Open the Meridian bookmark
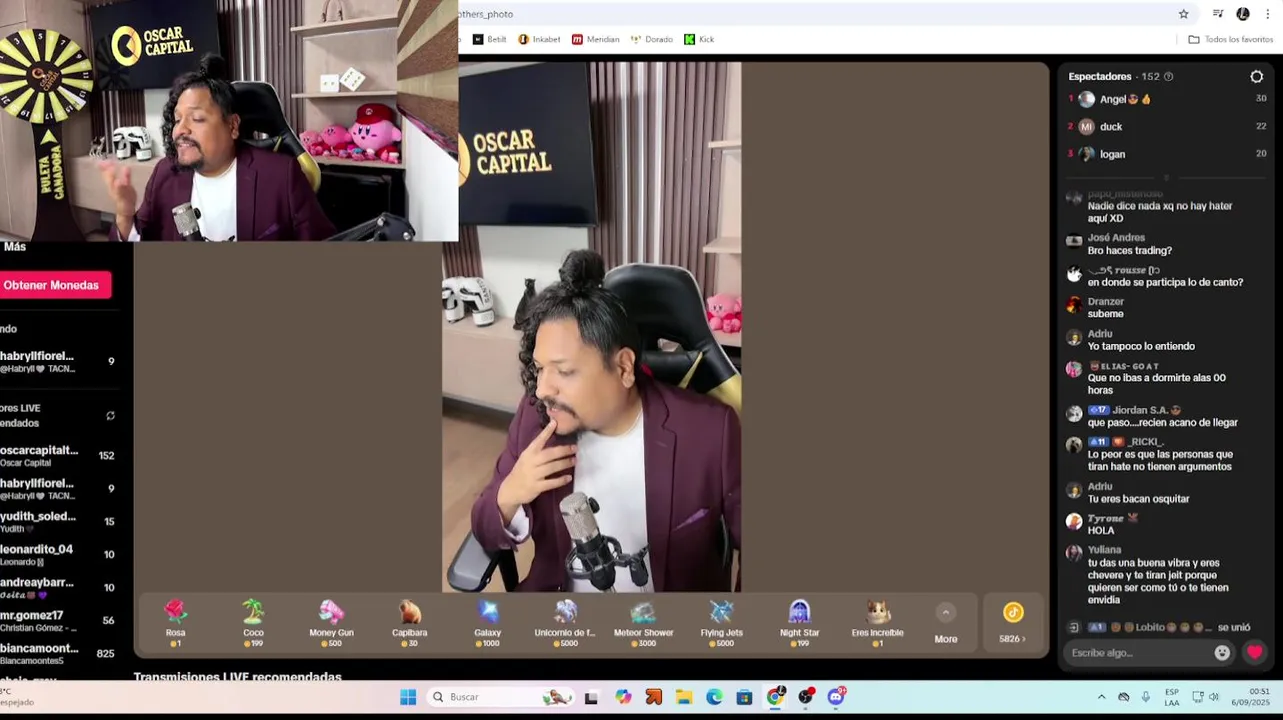 596,39
